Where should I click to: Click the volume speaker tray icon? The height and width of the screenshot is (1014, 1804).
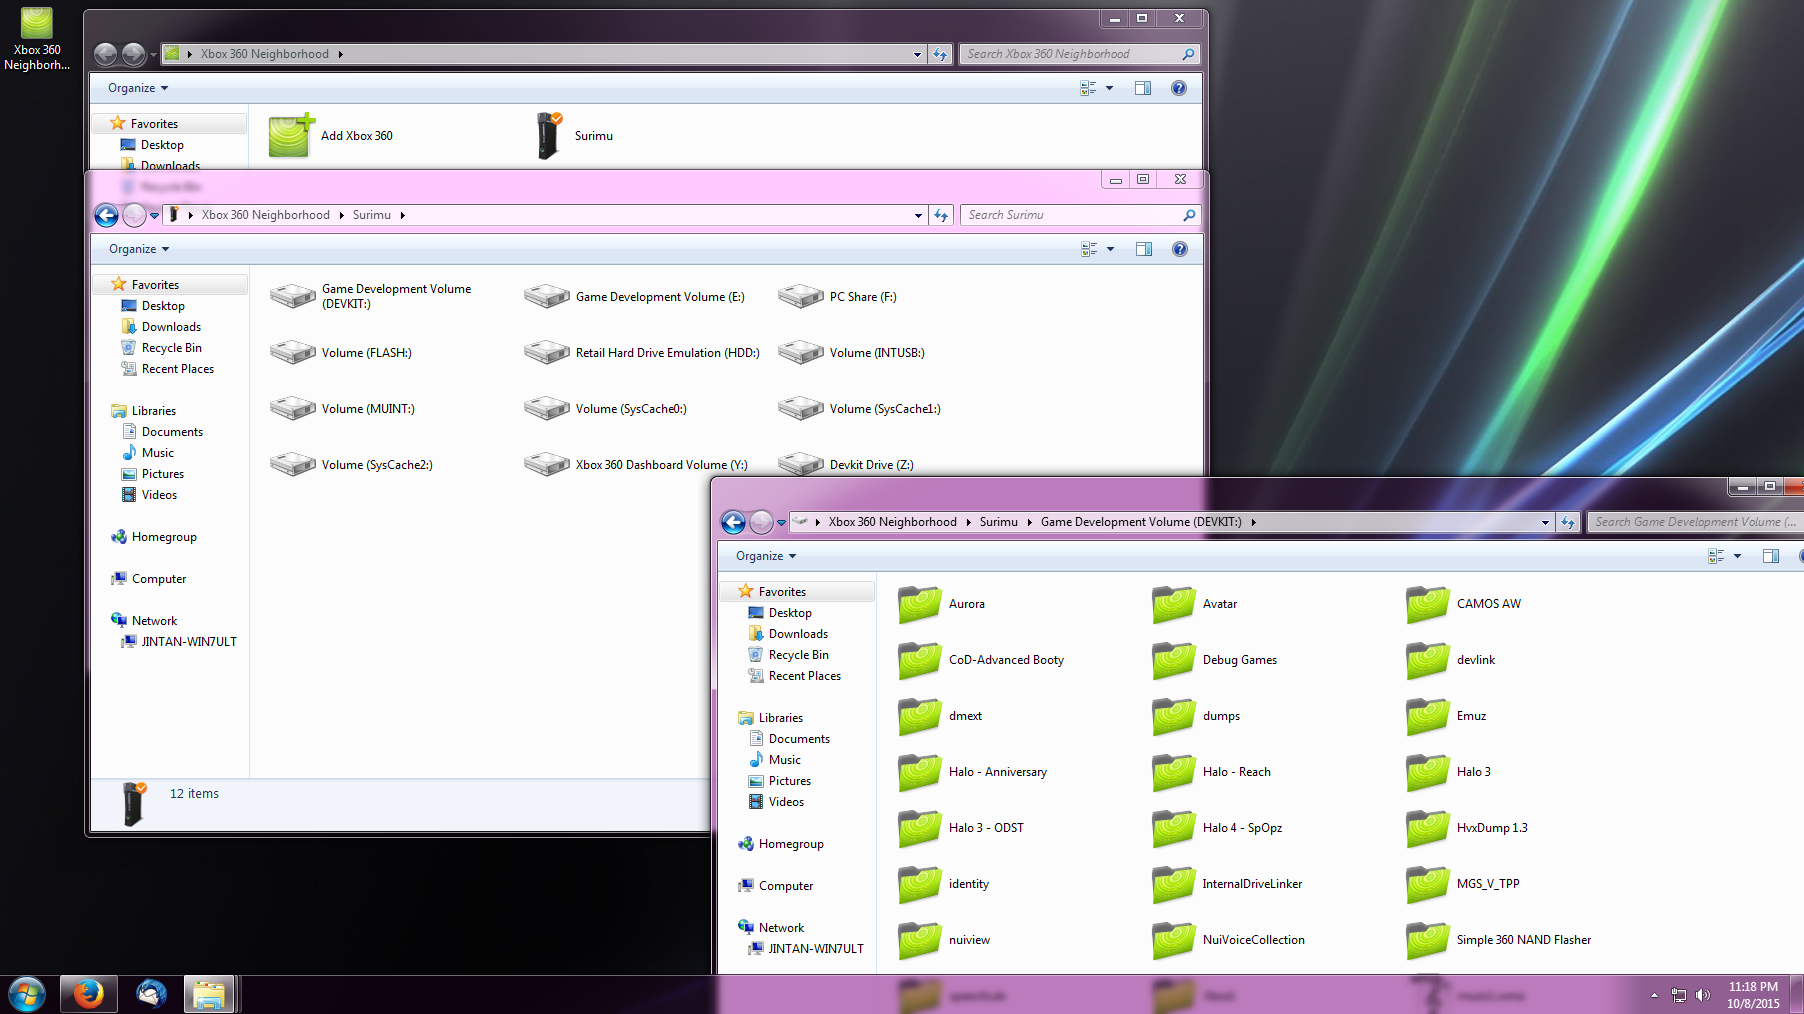tap(1703, 995)
